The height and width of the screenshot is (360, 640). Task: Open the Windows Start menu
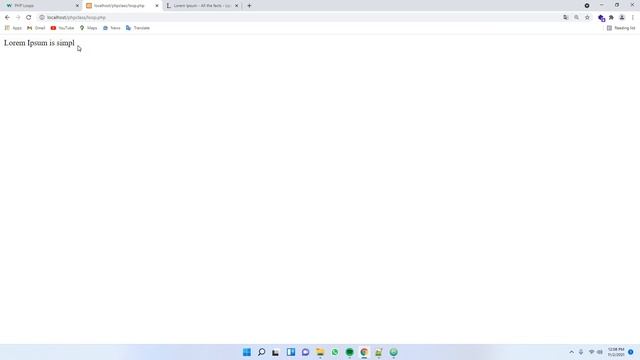pyautogui.click(x=247, y=352)
